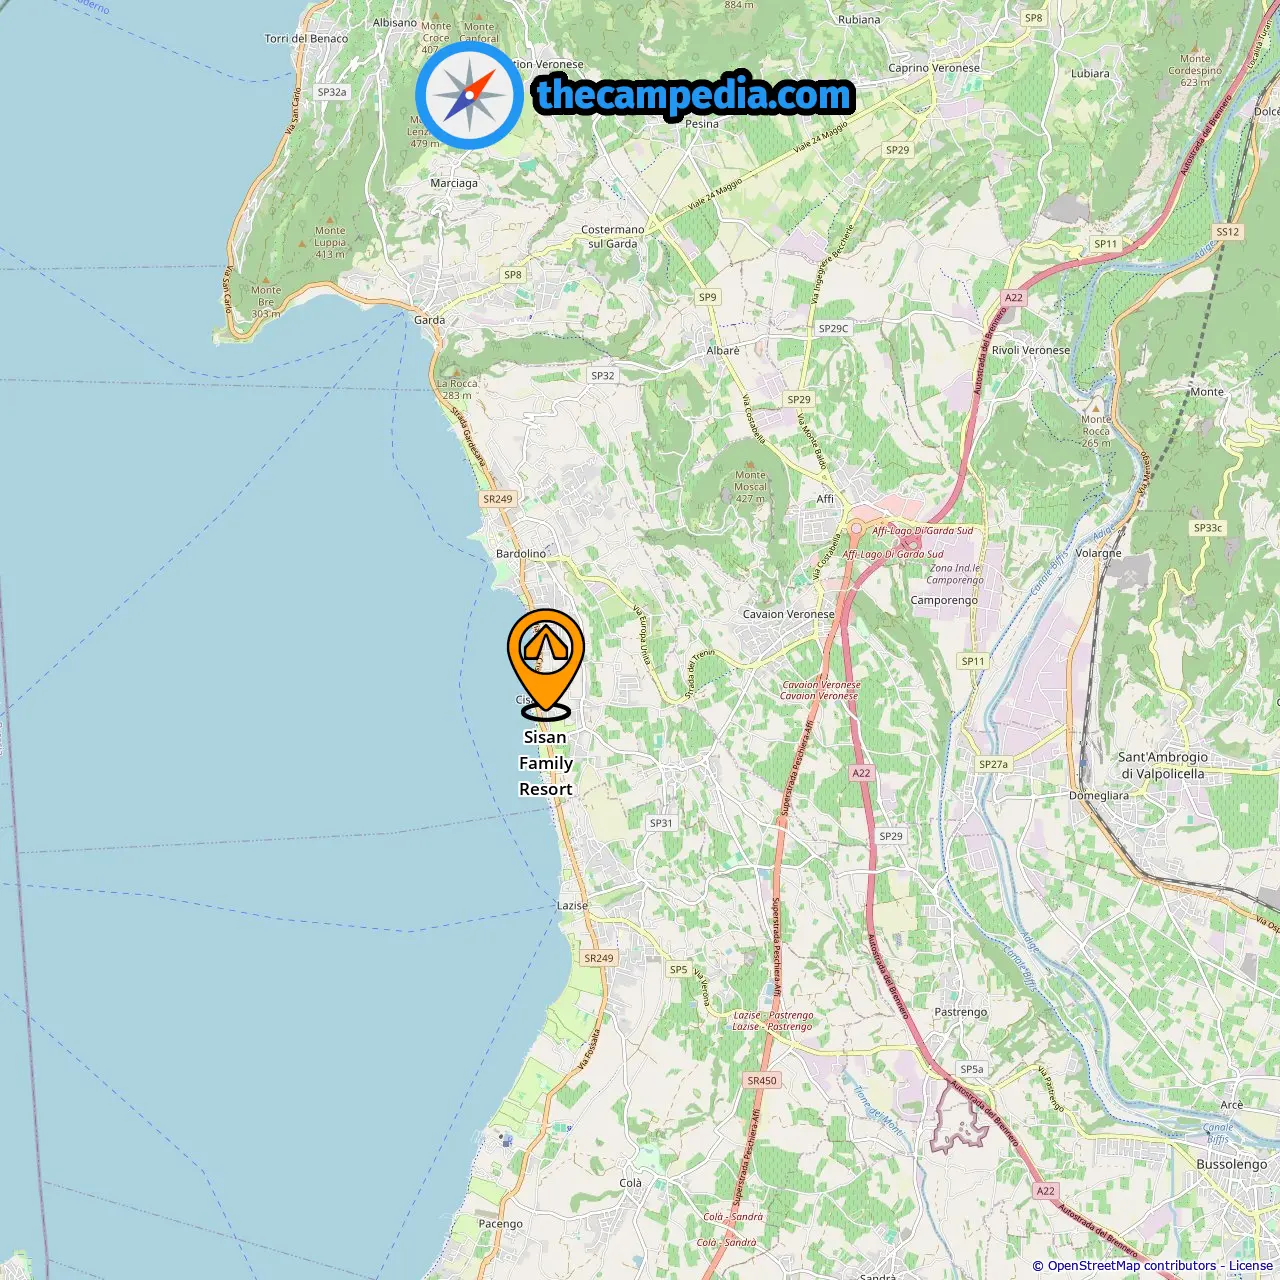Click the Affi motorway junction icon

(856, 529)
